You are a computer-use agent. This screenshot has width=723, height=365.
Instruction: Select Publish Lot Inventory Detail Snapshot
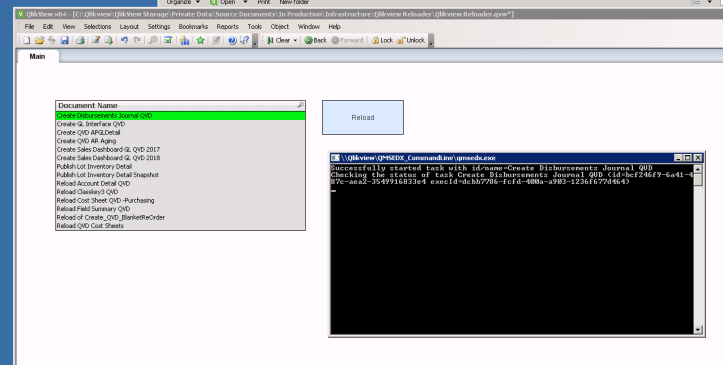pos(180,175)
